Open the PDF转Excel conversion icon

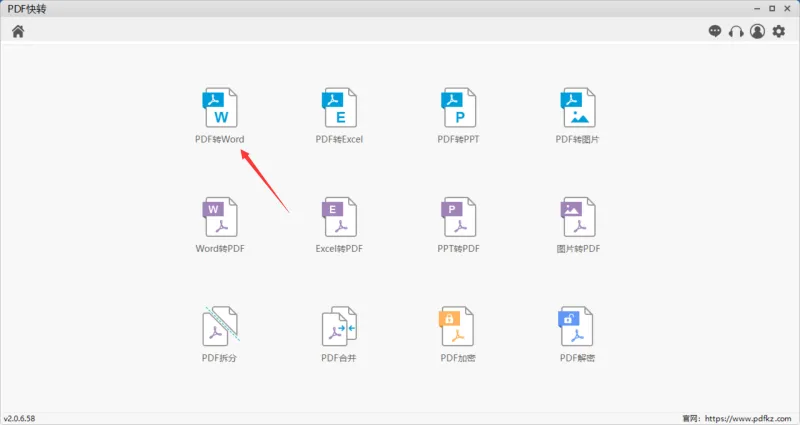[339, 107]
